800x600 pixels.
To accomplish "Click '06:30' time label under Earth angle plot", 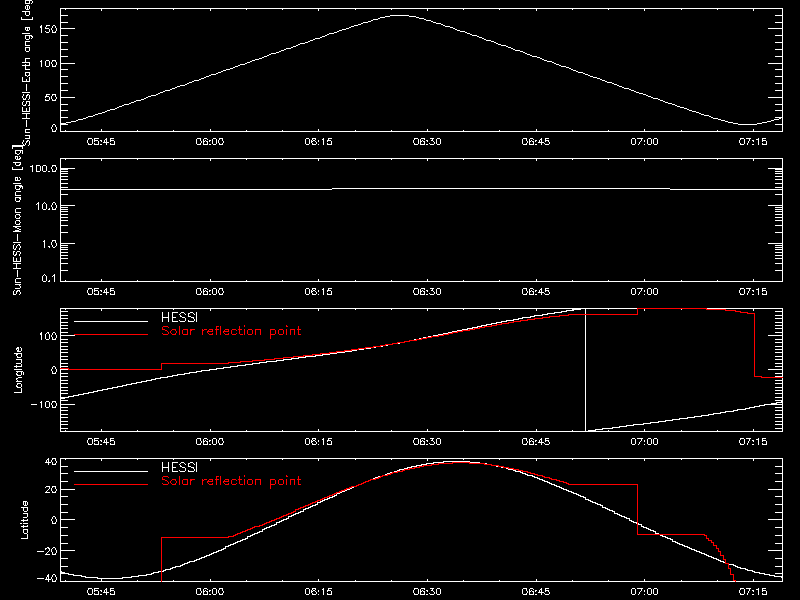I will [x=427, y=142].
